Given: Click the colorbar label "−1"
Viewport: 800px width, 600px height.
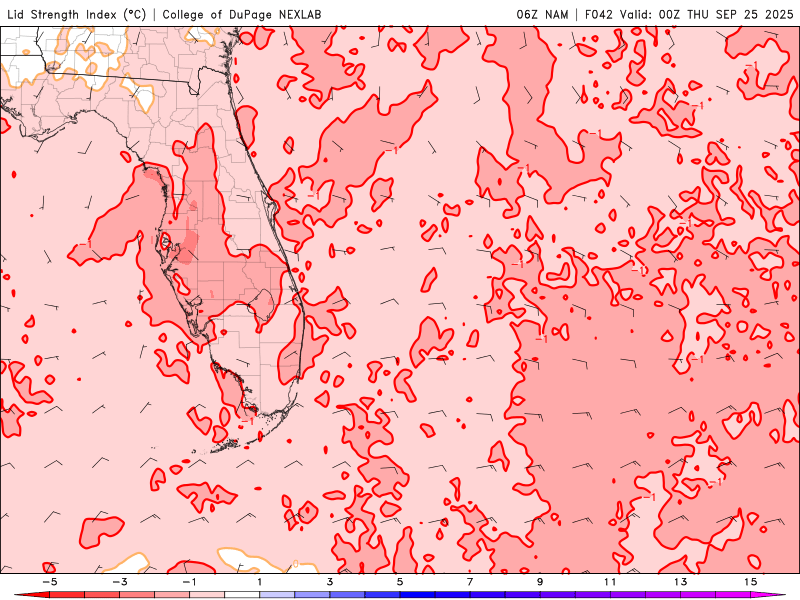Looking at the screenshot, I should (189, 582).
